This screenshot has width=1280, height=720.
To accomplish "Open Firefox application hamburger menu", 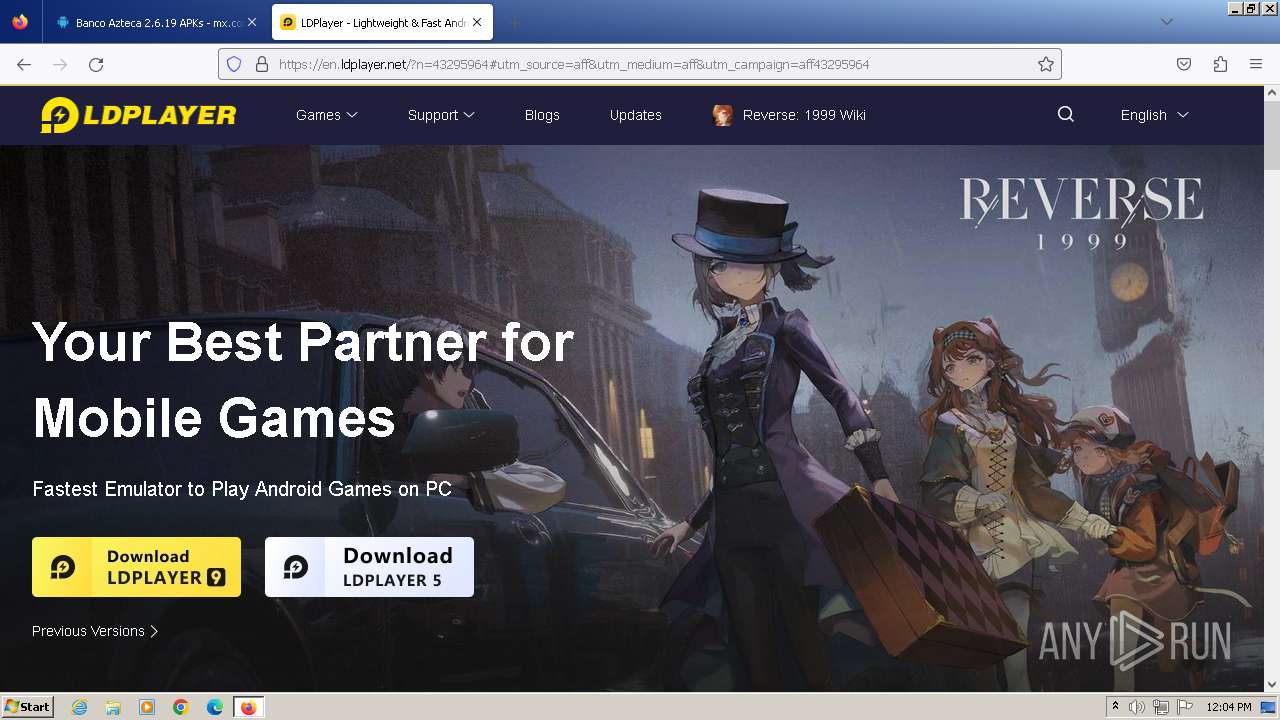I will (x=1256, y=64).
